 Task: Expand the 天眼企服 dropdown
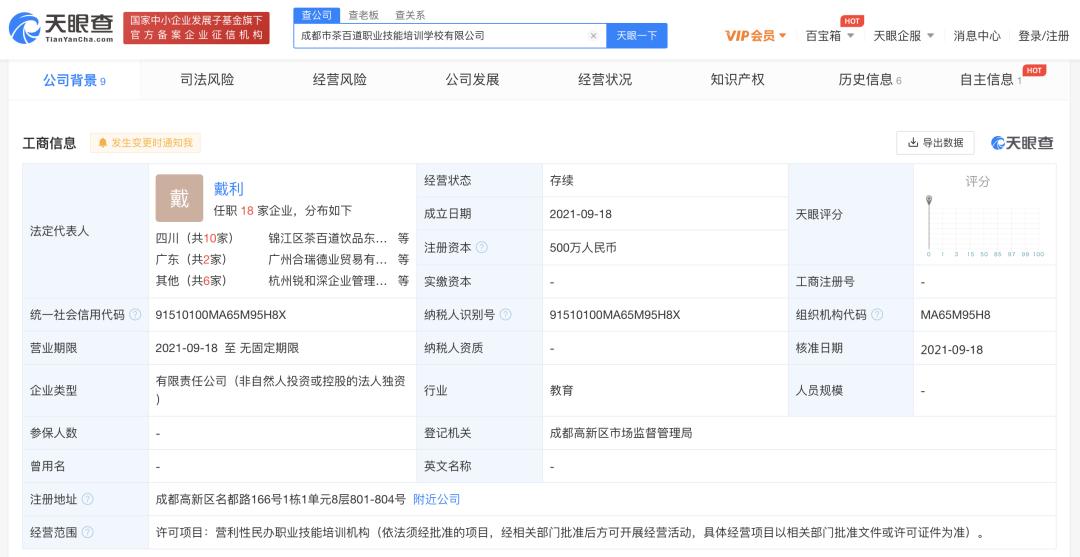point(903,36)
